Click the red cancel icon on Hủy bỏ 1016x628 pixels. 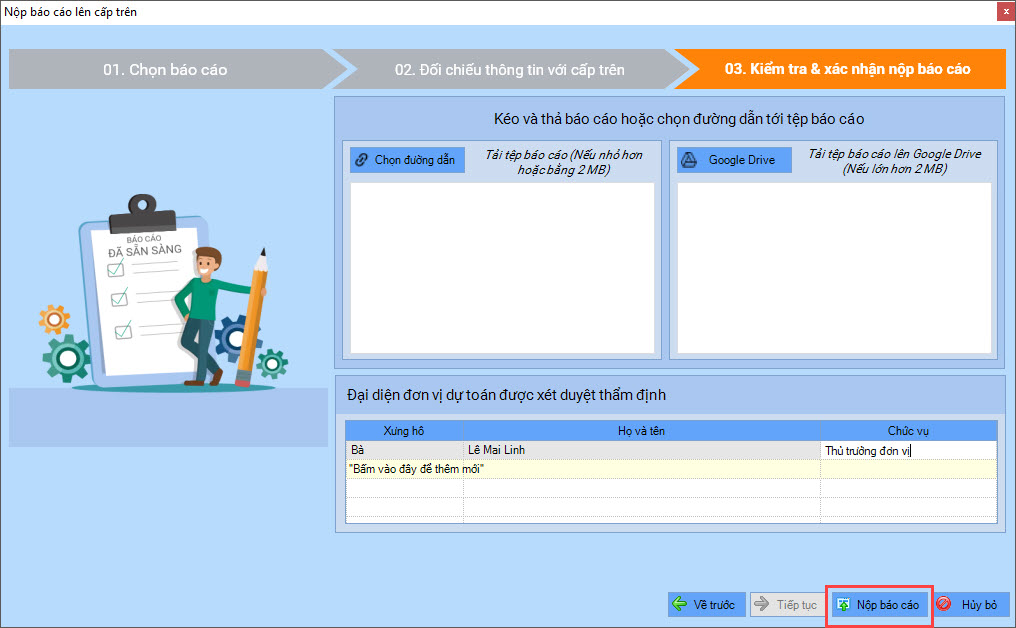tap(945, 605)
